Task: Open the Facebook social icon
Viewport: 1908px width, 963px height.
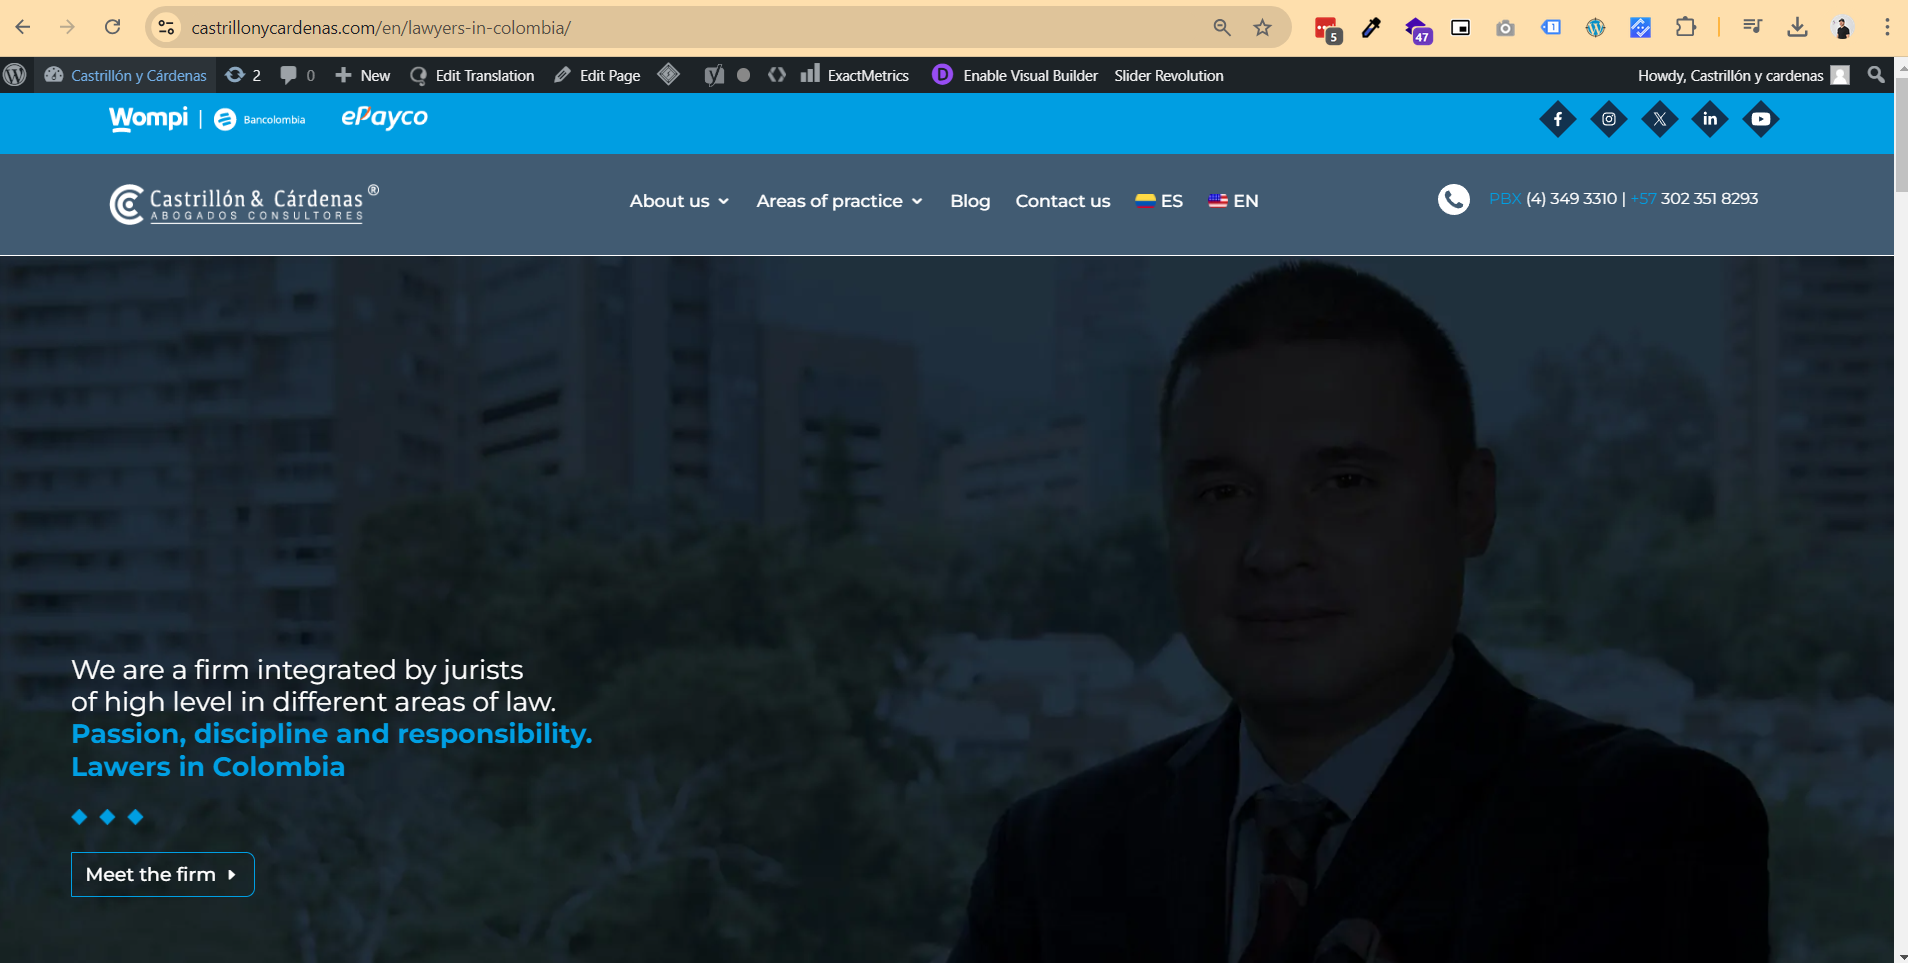Action: (x=1558, y=119)
